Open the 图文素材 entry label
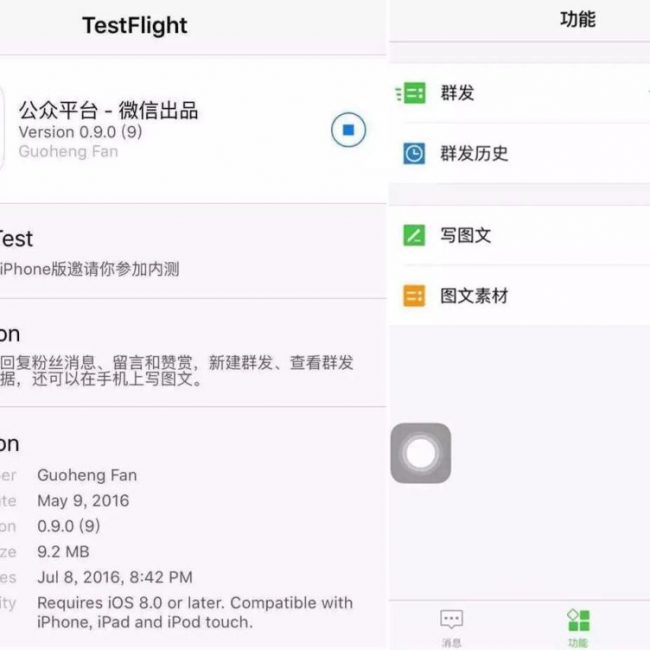The image size is (650, 650). pyautogui.click(x=474, y=296)
